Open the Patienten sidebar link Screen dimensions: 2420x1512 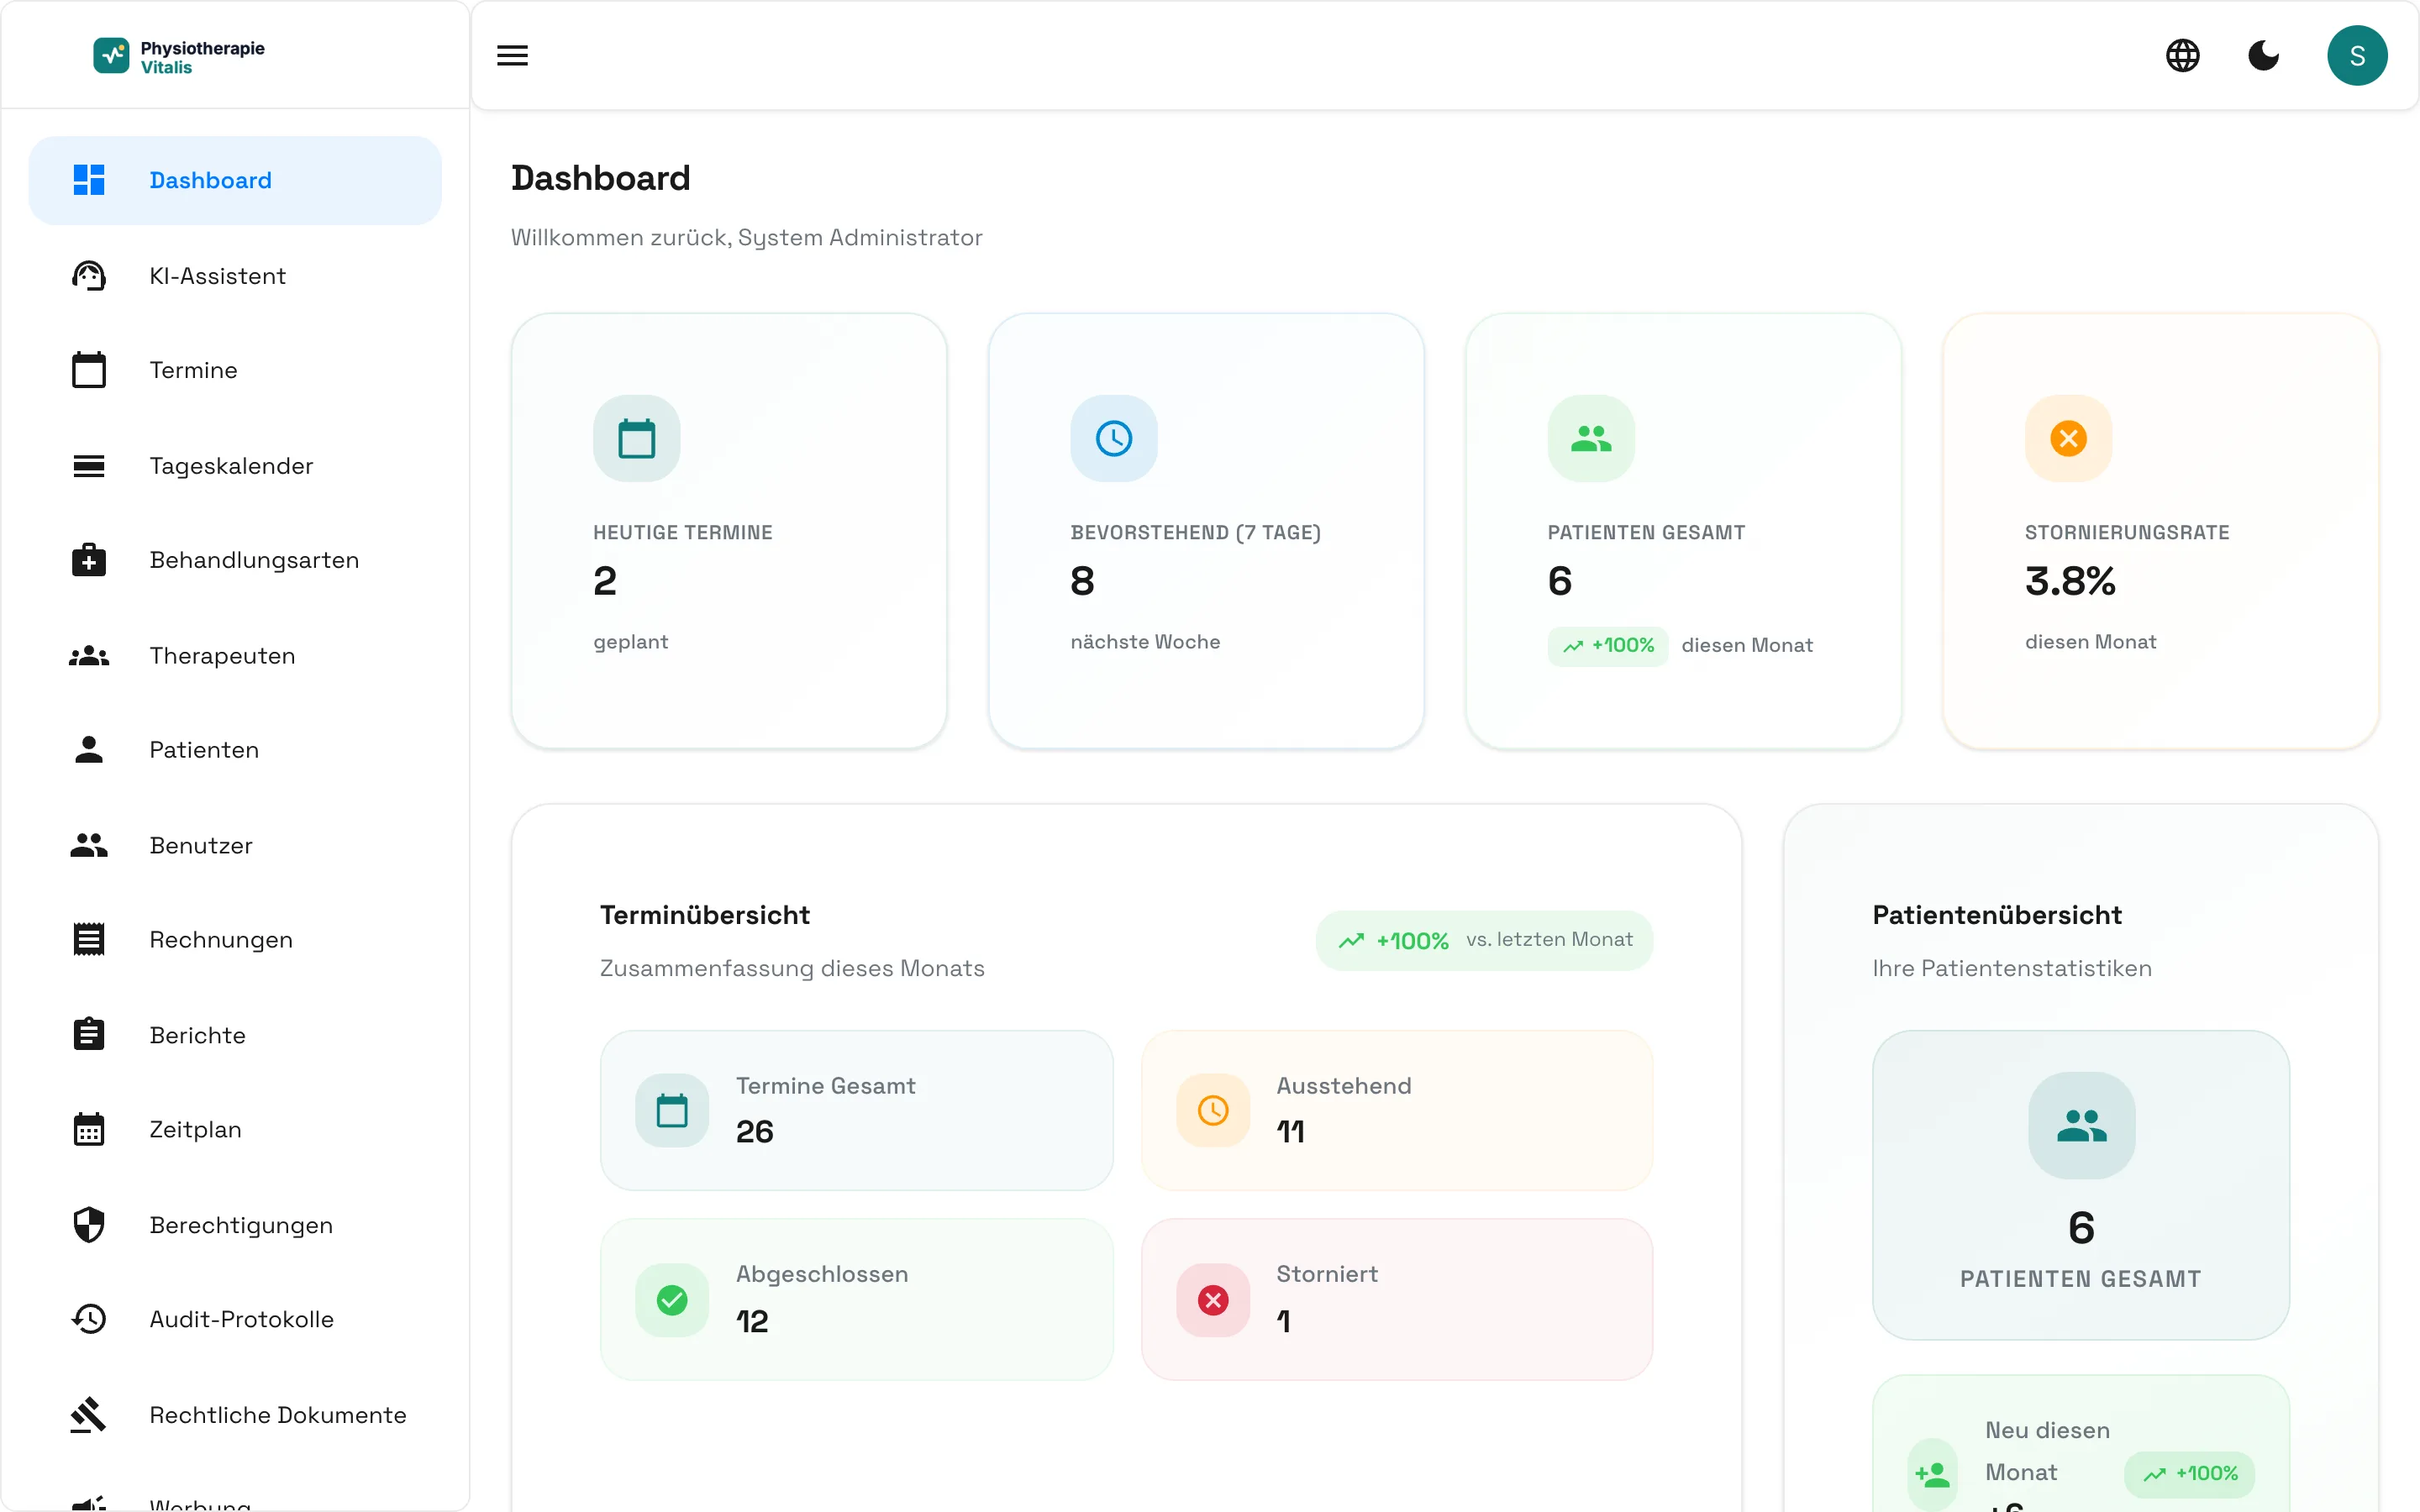coord(235,750)
